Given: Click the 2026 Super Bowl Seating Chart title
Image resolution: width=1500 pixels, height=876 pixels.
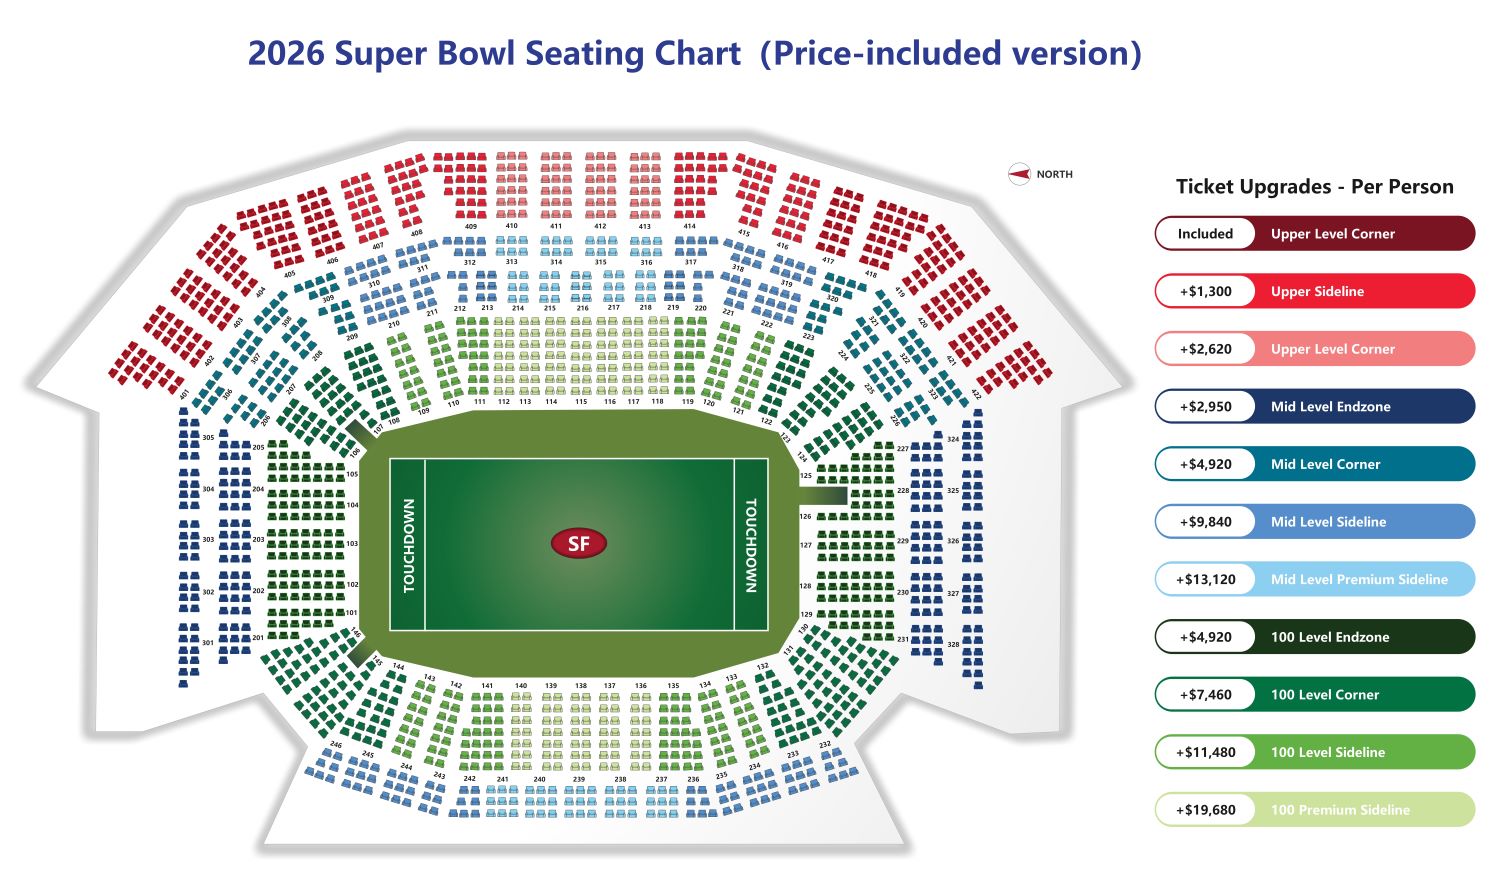Looking at the screenshot, I should click(694, 53).
